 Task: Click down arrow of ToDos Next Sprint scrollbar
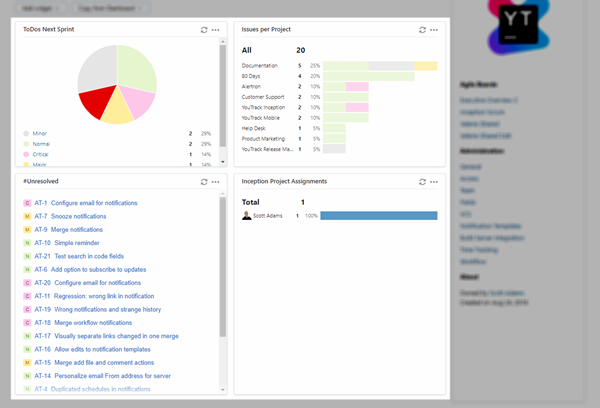pyautogui.click(x=223, y=162)
